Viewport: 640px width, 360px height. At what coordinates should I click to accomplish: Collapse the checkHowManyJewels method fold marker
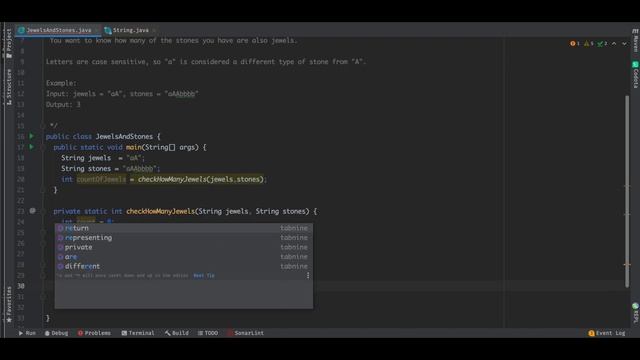coord(42,211)
